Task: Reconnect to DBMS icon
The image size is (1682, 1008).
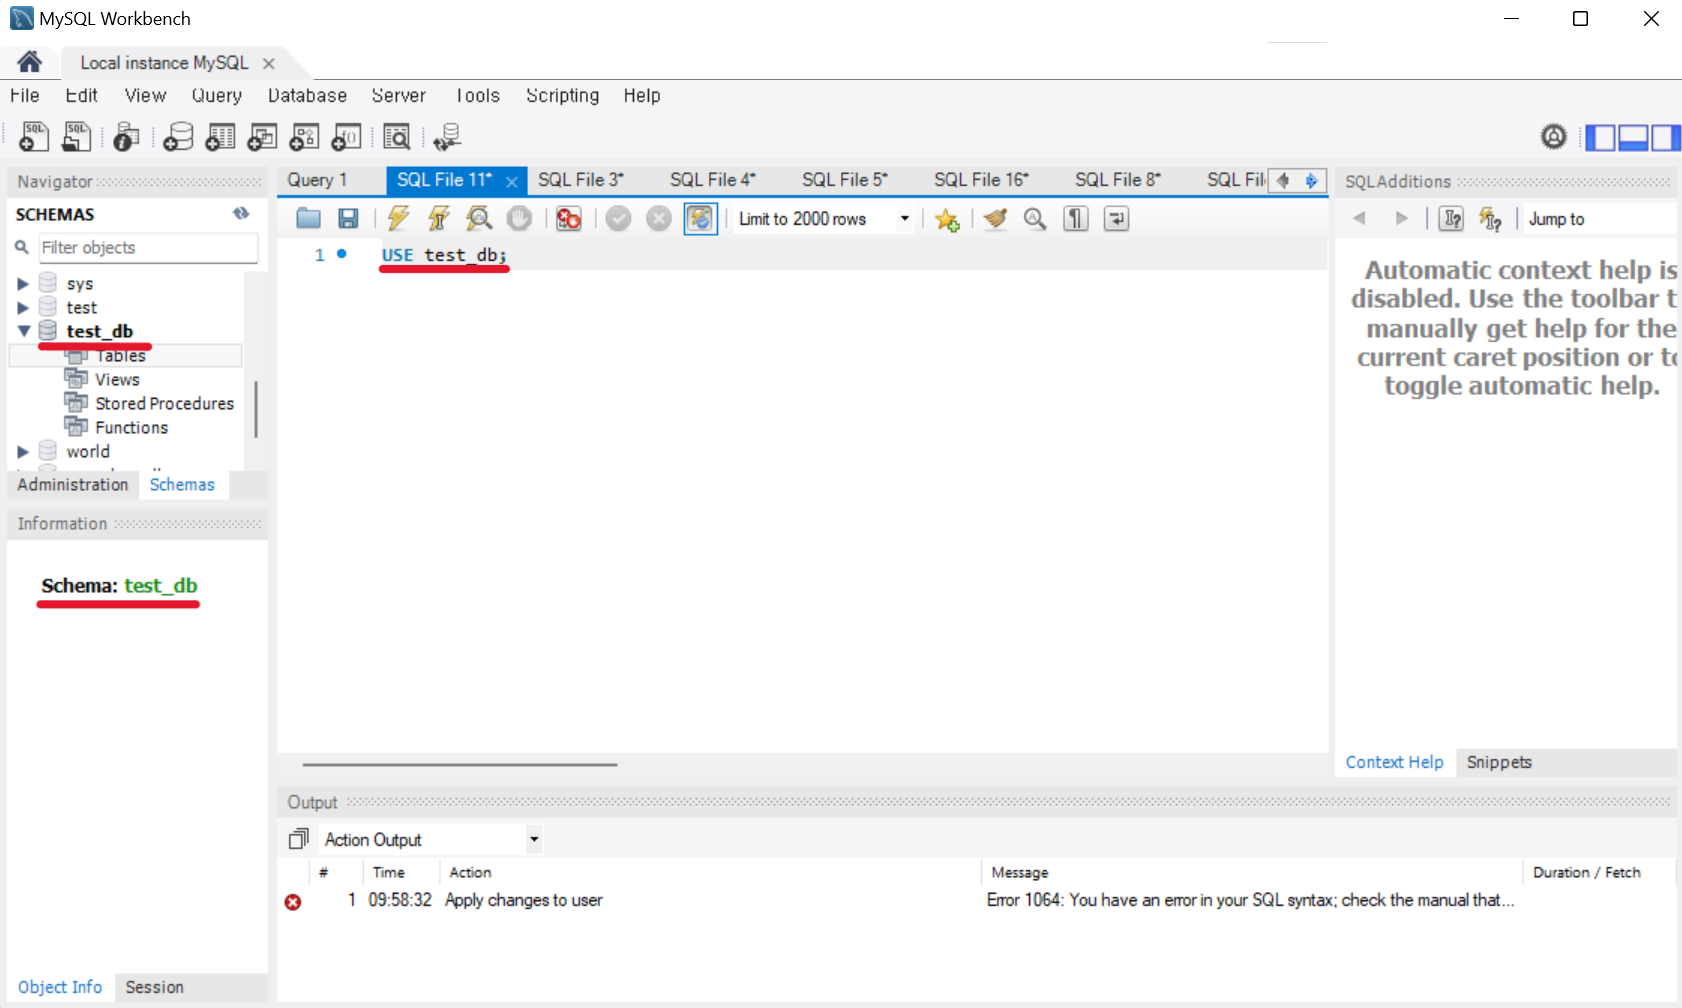Action: 447,137
